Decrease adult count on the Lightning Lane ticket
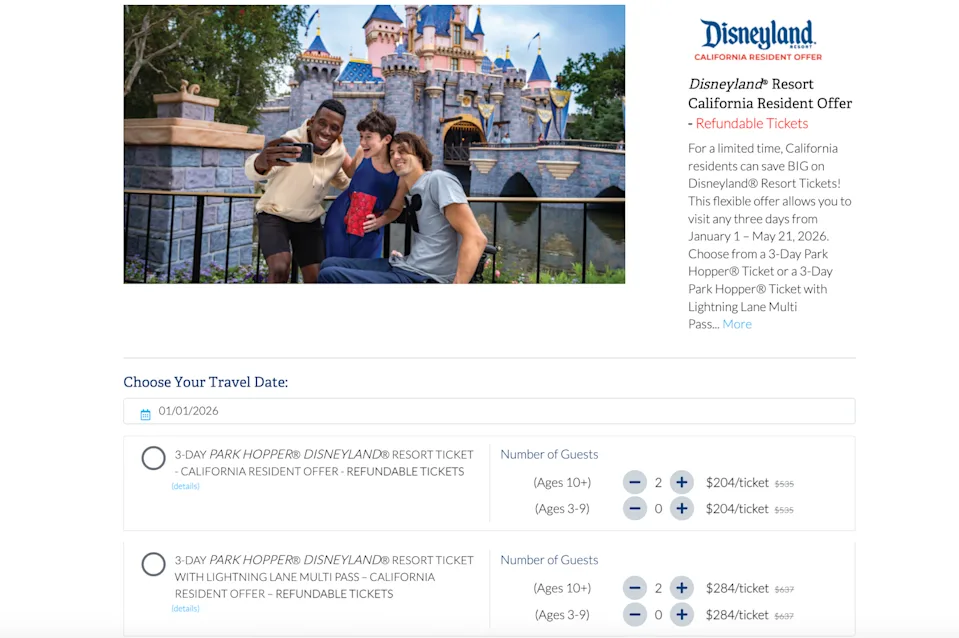The width and height of the screenshot is (959, 638). (x=635, y=588)
